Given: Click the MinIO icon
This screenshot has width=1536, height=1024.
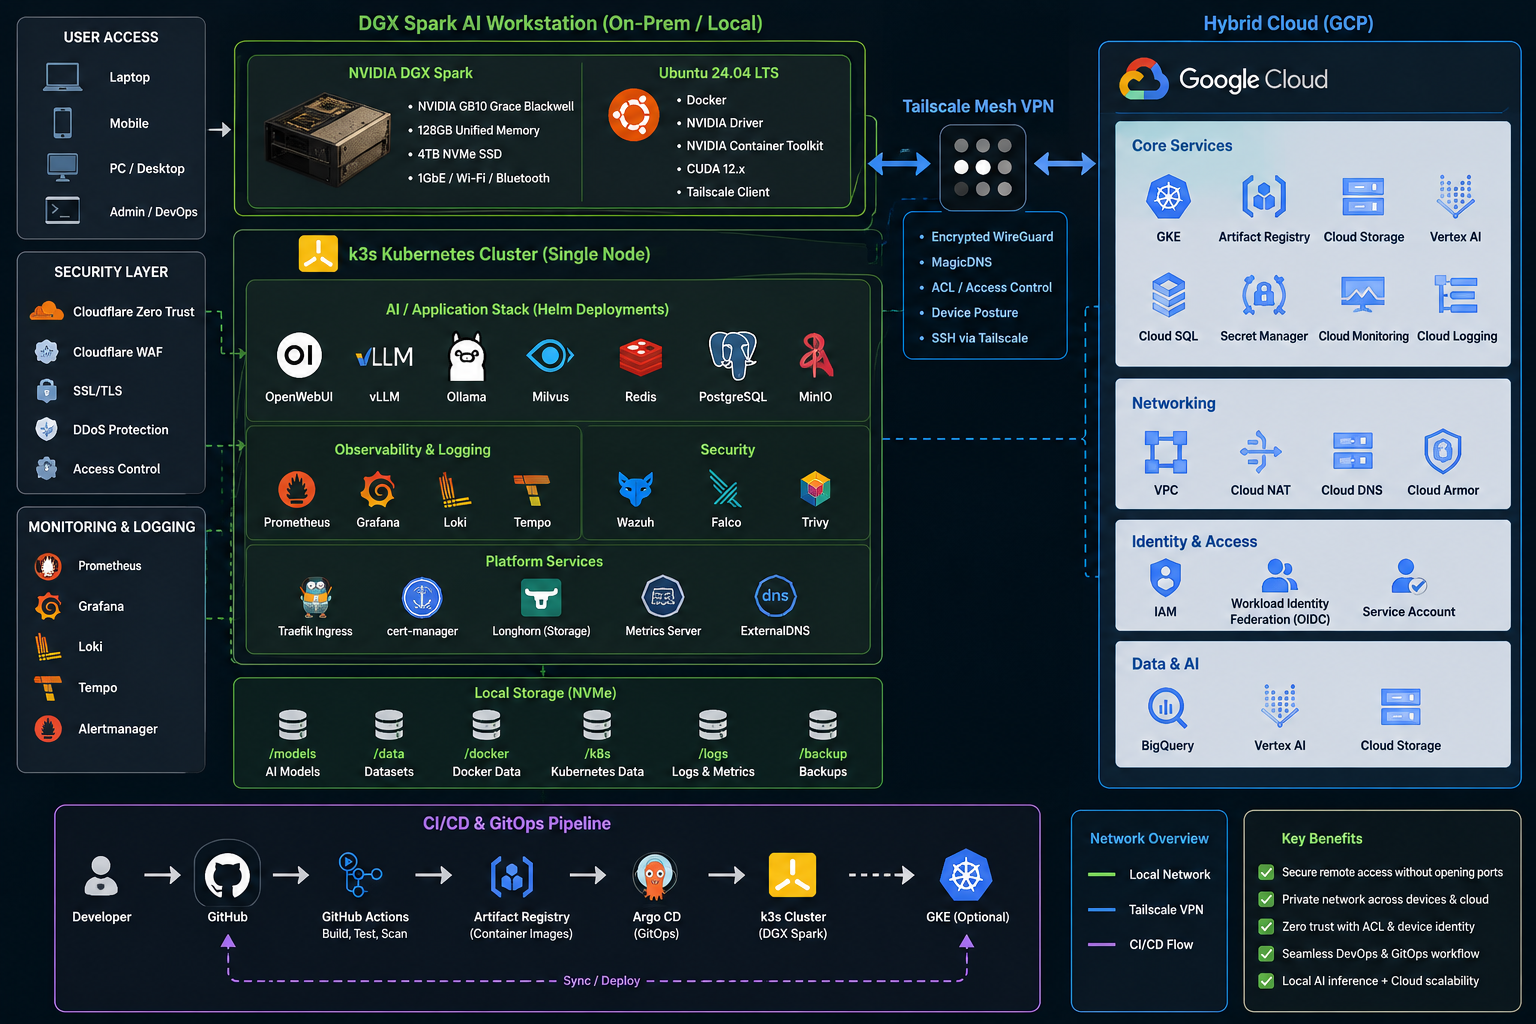Looking at the screenshot, I should 815,356.
